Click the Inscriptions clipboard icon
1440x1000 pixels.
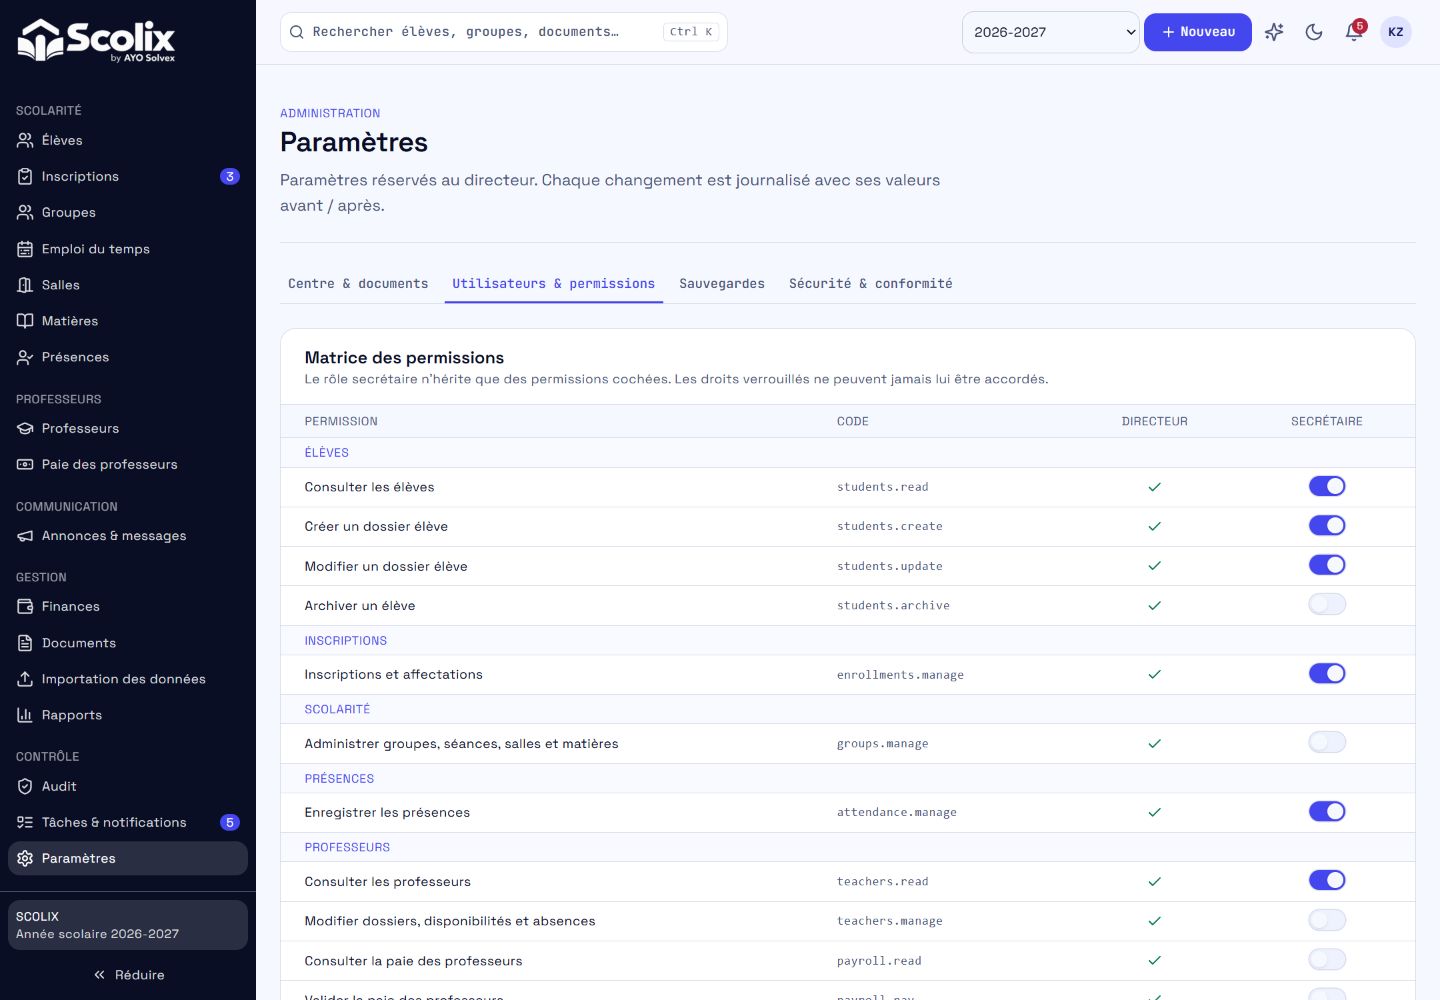click(25, 176)
